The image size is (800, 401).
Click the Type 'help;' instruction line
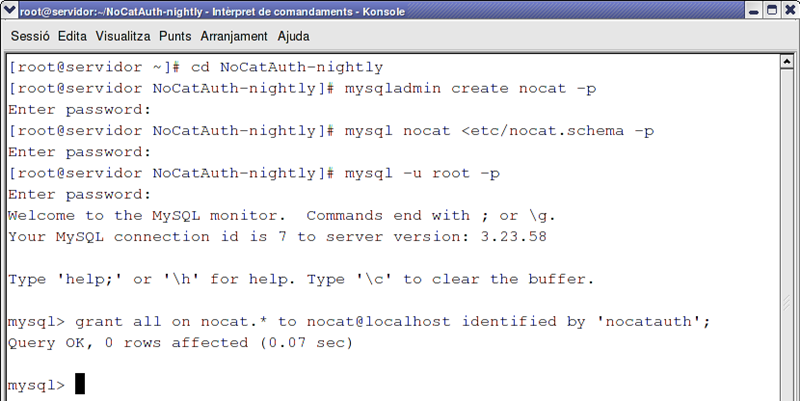(301, 280)
